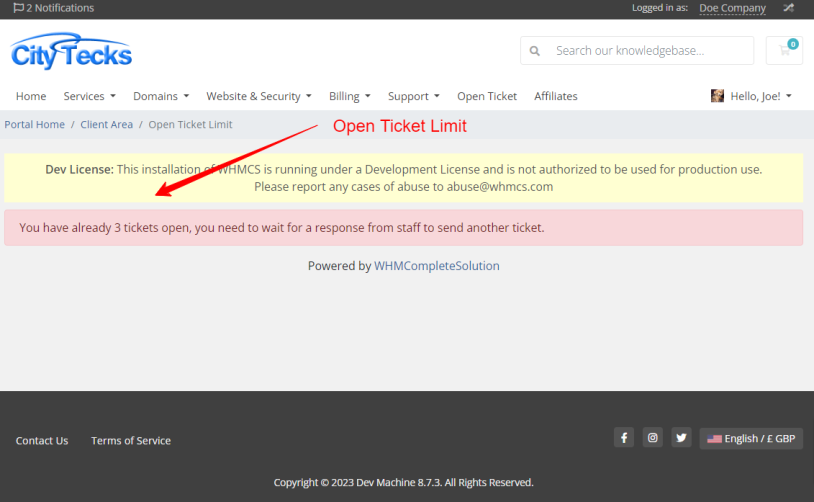Click Joe's user avatar picture
814x502 pixels.
(x=717, y=96)
